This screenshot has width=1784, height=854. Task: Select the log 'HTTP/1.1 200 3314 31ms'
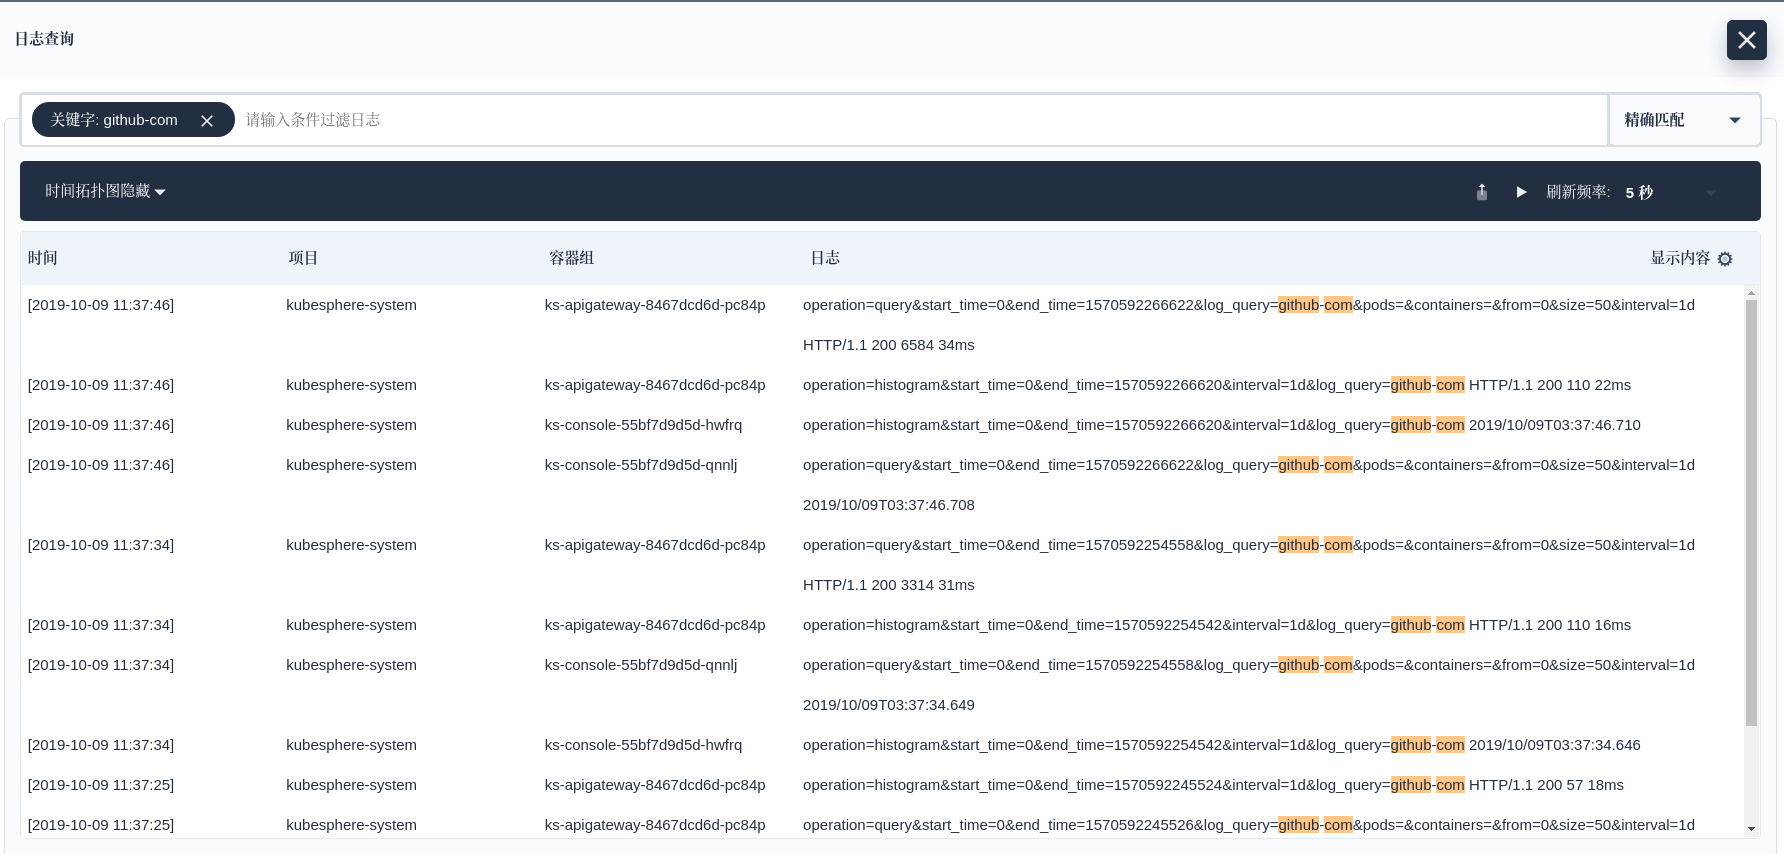[888, 585]
